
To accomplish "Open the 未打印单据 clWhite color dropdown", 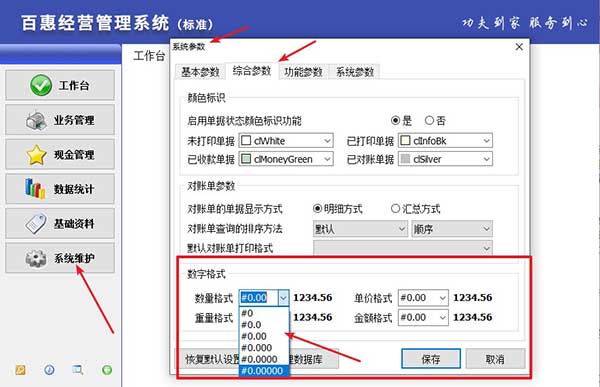I will coord(286,140).
